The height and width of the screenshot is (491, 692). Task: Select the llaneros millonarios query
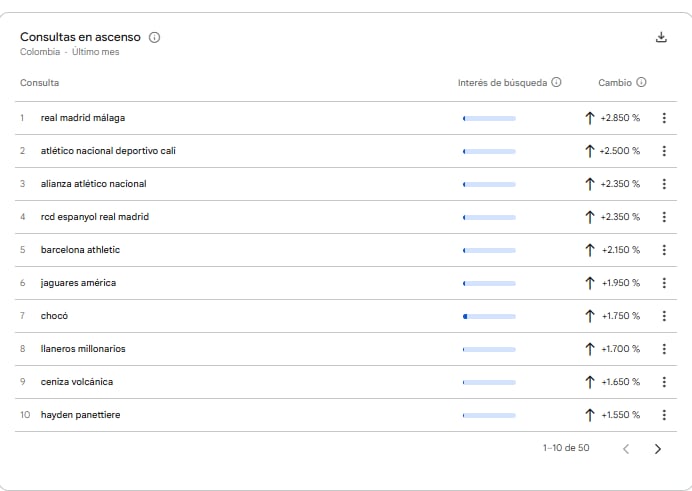click(x=83, y=349)
